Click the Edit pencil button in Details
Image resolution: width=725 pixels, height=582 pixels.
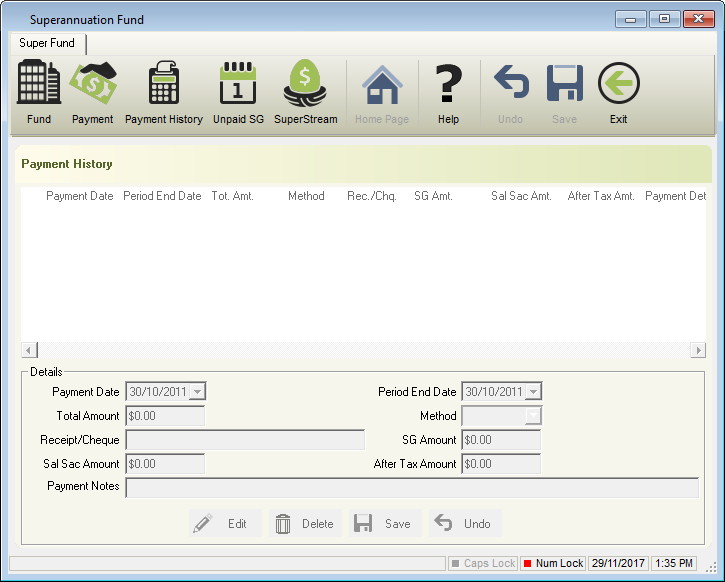(225, 523)
